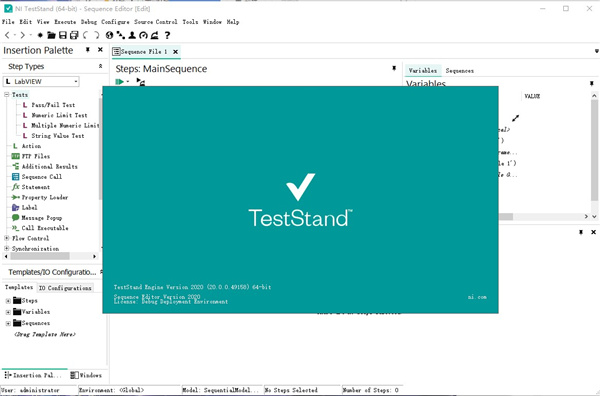Click the user silhouette toolbar icon
The width and height of the screenshot is (600, 396).
tap(132, 35)
